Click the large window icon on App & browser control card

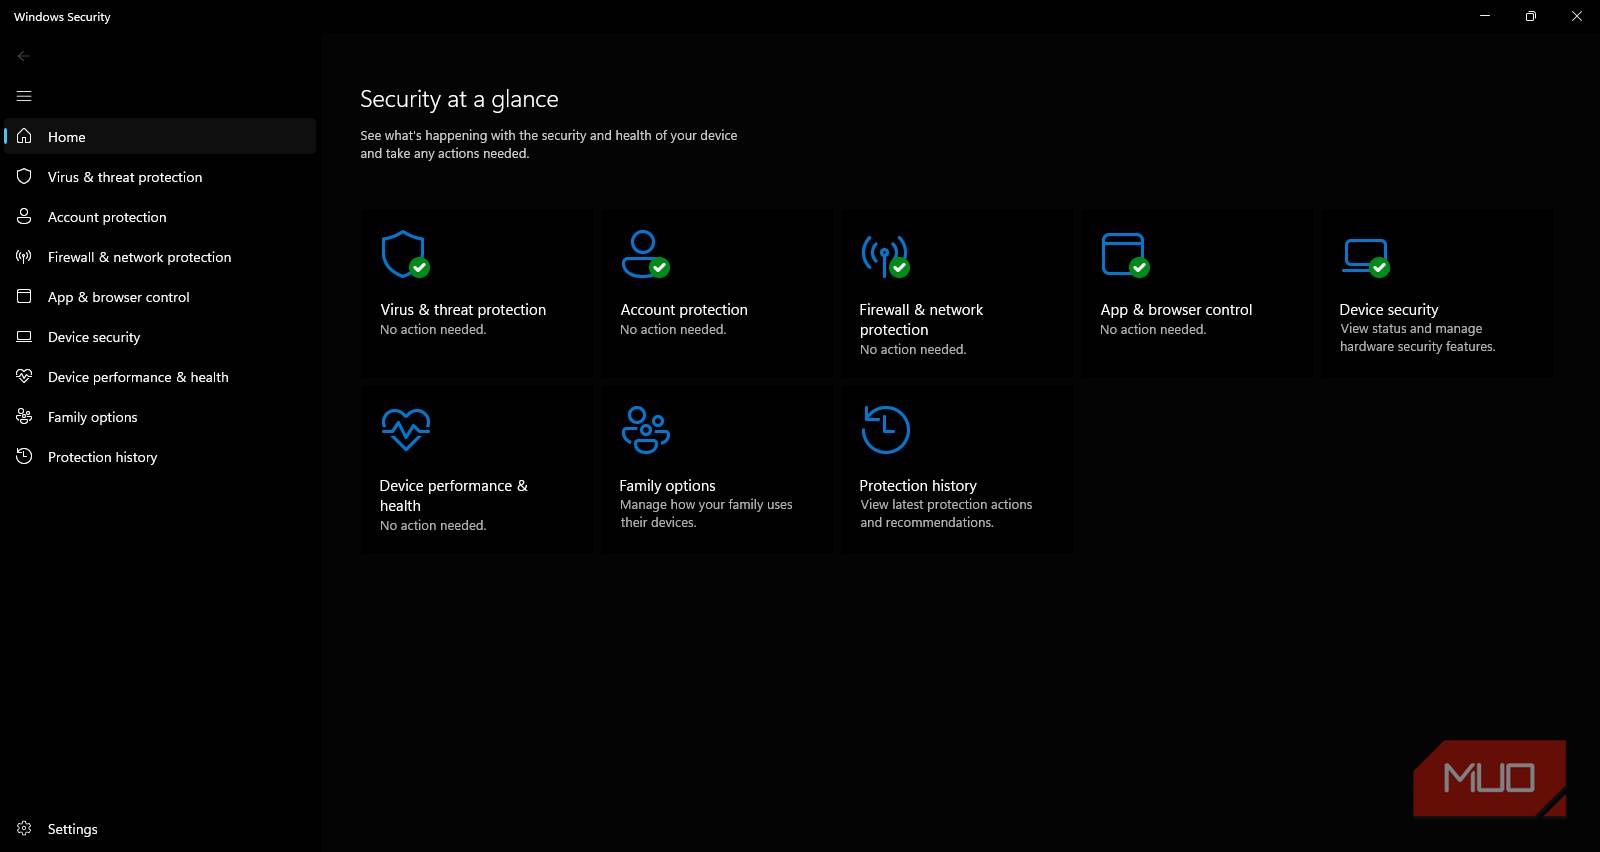[x=1125, y=254]
